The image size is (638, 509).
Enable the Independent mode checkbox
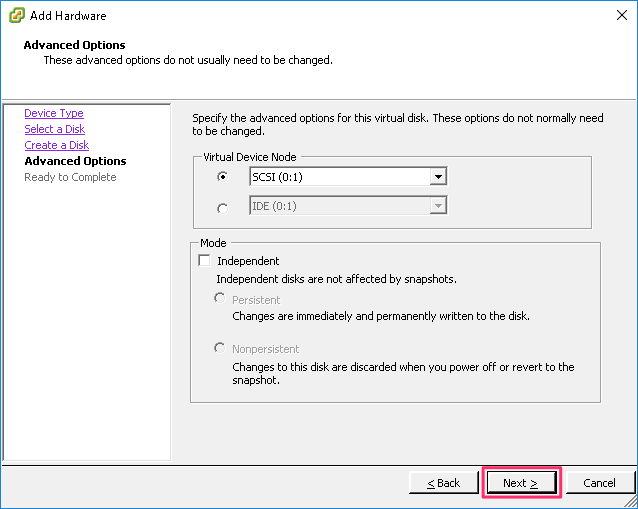coord(204,260)
